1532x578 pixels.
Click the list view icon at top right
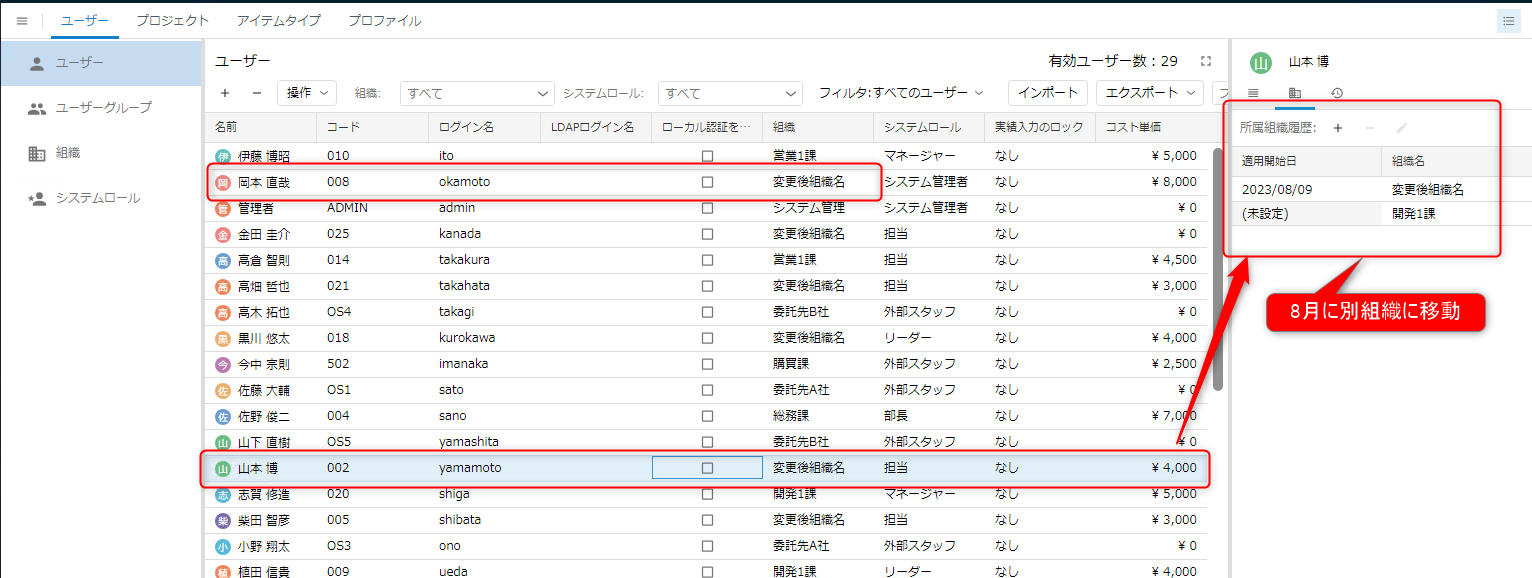[x=1508, y=21]
